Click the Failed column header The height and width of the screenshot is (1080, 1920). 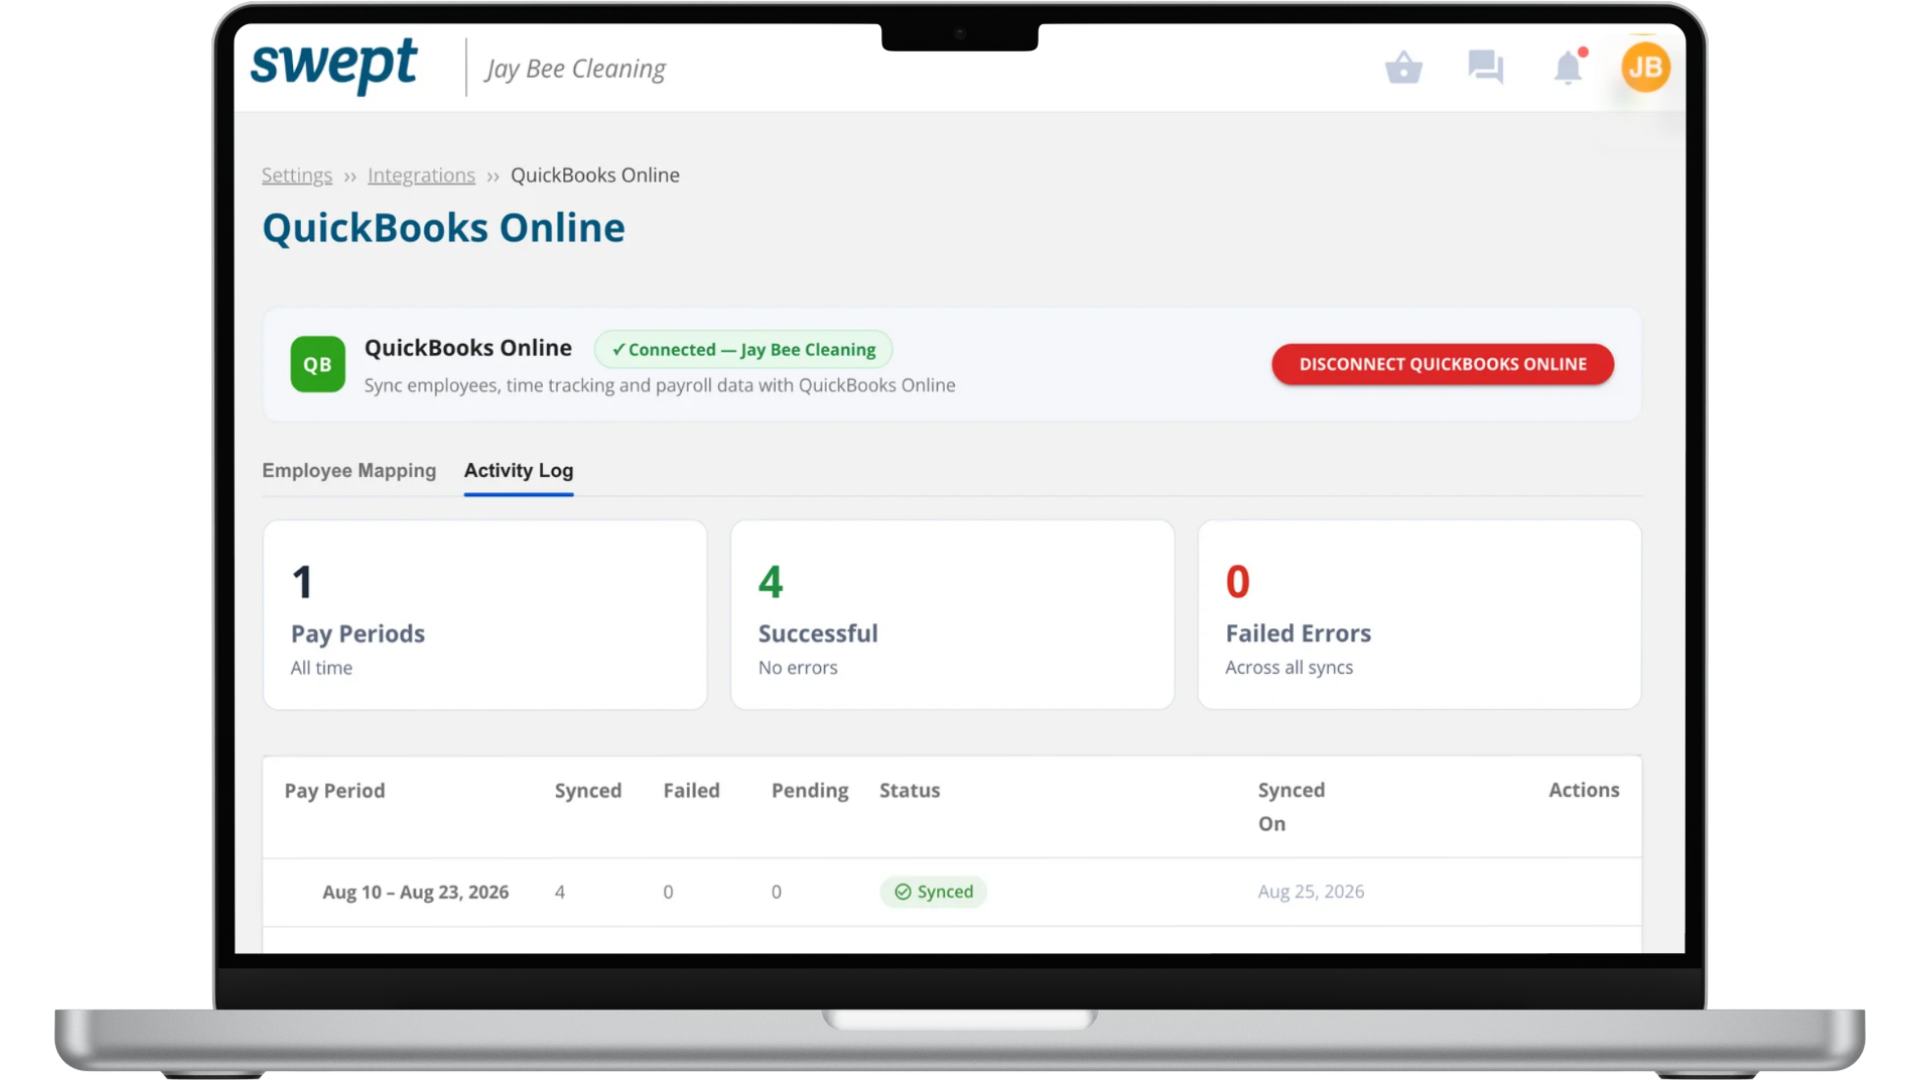click(x=691, y=790)
